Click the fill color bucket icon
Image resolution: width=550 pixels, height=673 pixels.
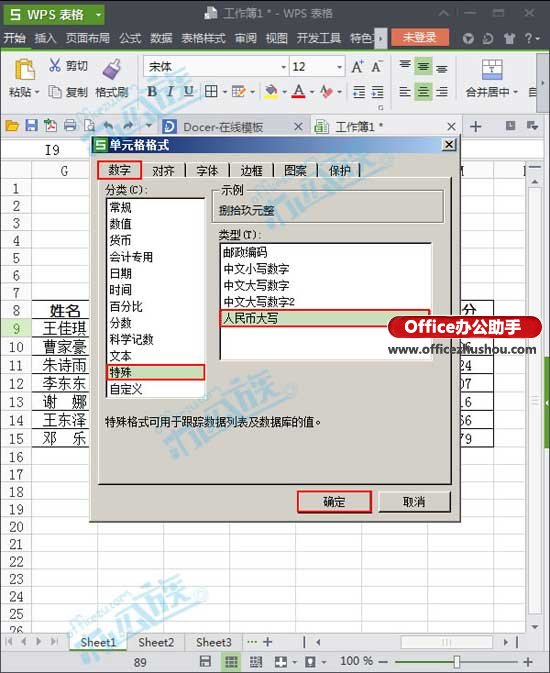coord(271,91)
